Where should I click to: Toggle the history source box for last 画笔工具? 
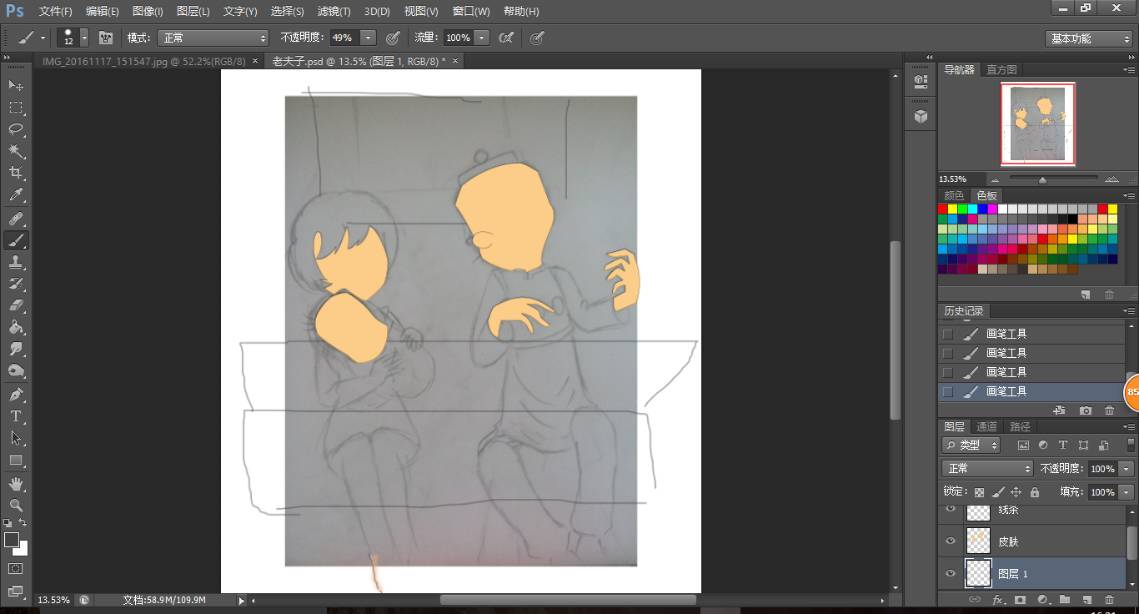tap(947, 391)
